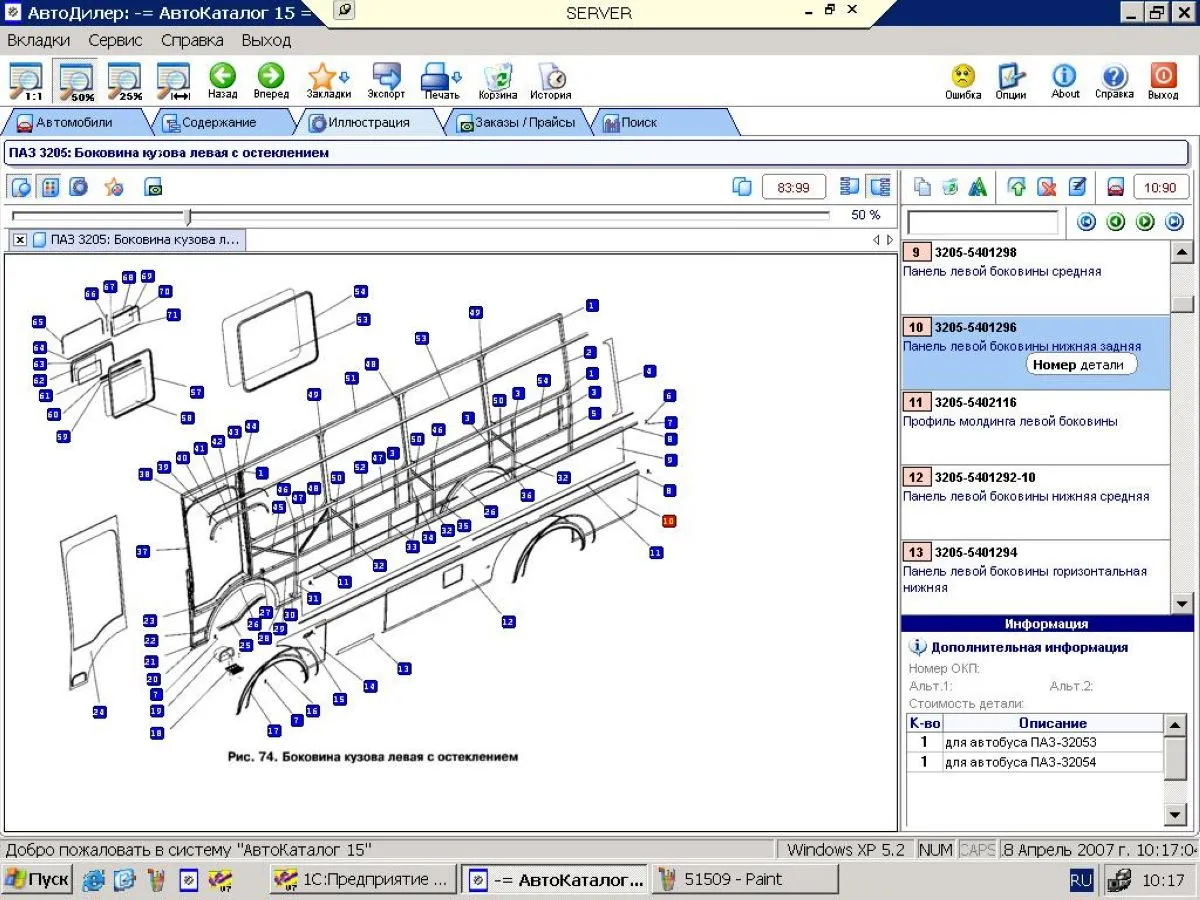Click the 83:99 counter button

coord(794,187)
